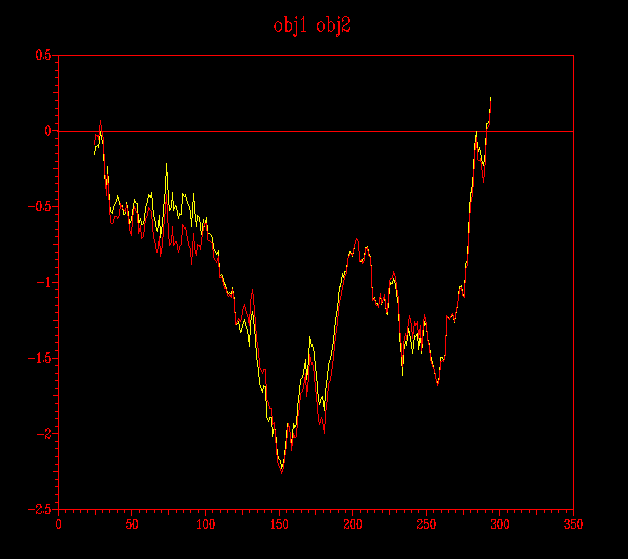This screenshot has width=628, height=559.
Task: Click the 350 x-axis tick label
Action: pos(573,523)
